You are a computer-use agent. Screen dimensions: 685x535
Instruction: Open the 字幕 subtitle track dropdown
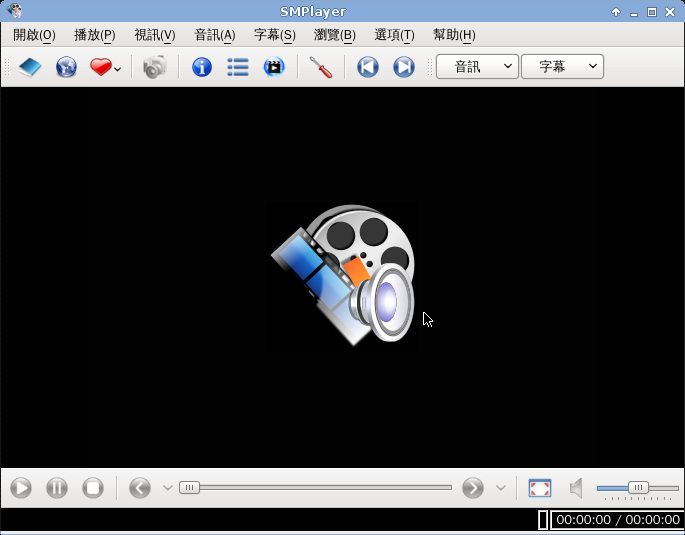pos(562,66)
